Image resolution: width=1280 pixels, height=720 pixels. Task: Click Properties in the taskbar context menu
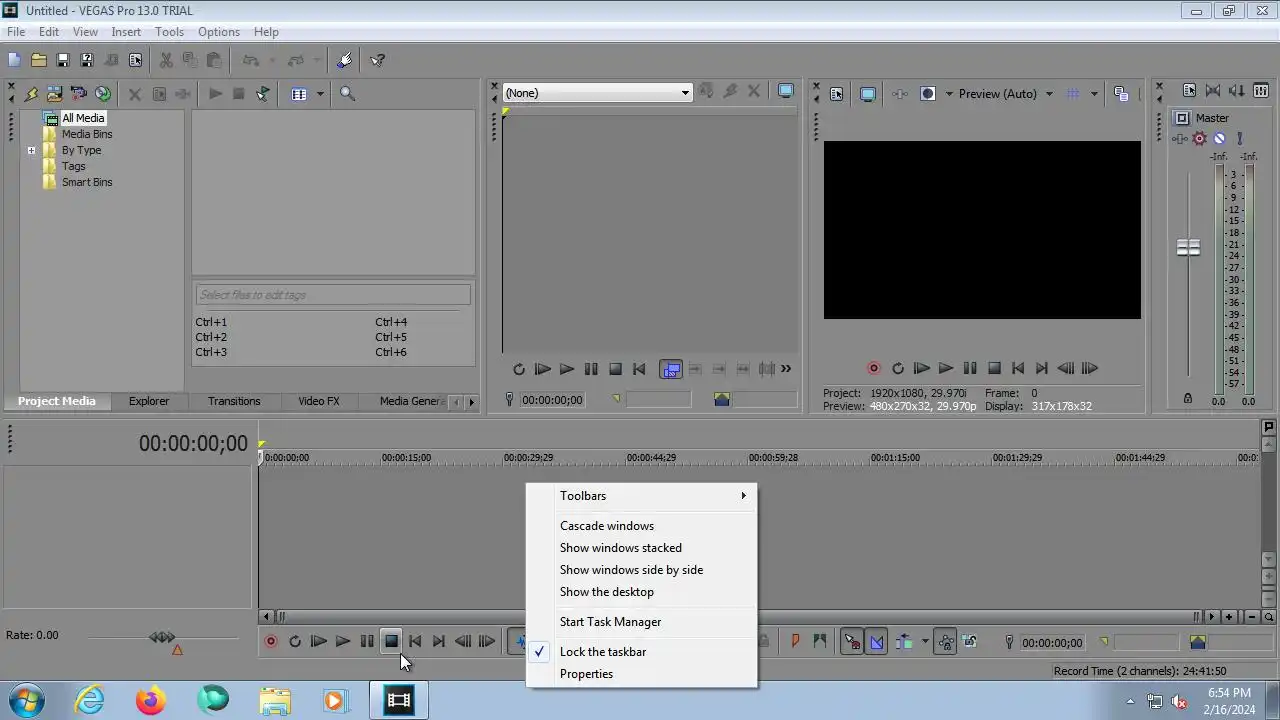click(642, 674)
